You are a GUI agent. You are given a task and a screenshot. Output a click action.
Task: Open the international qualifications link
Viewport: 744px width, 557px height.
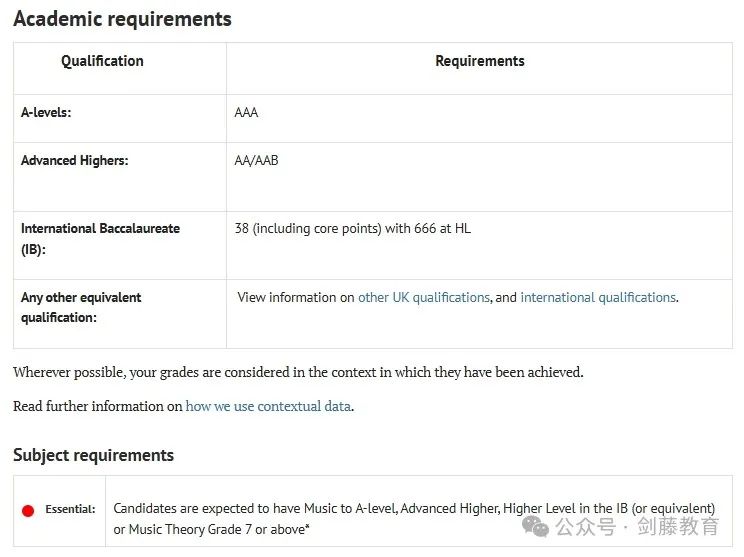pos(598,297)
